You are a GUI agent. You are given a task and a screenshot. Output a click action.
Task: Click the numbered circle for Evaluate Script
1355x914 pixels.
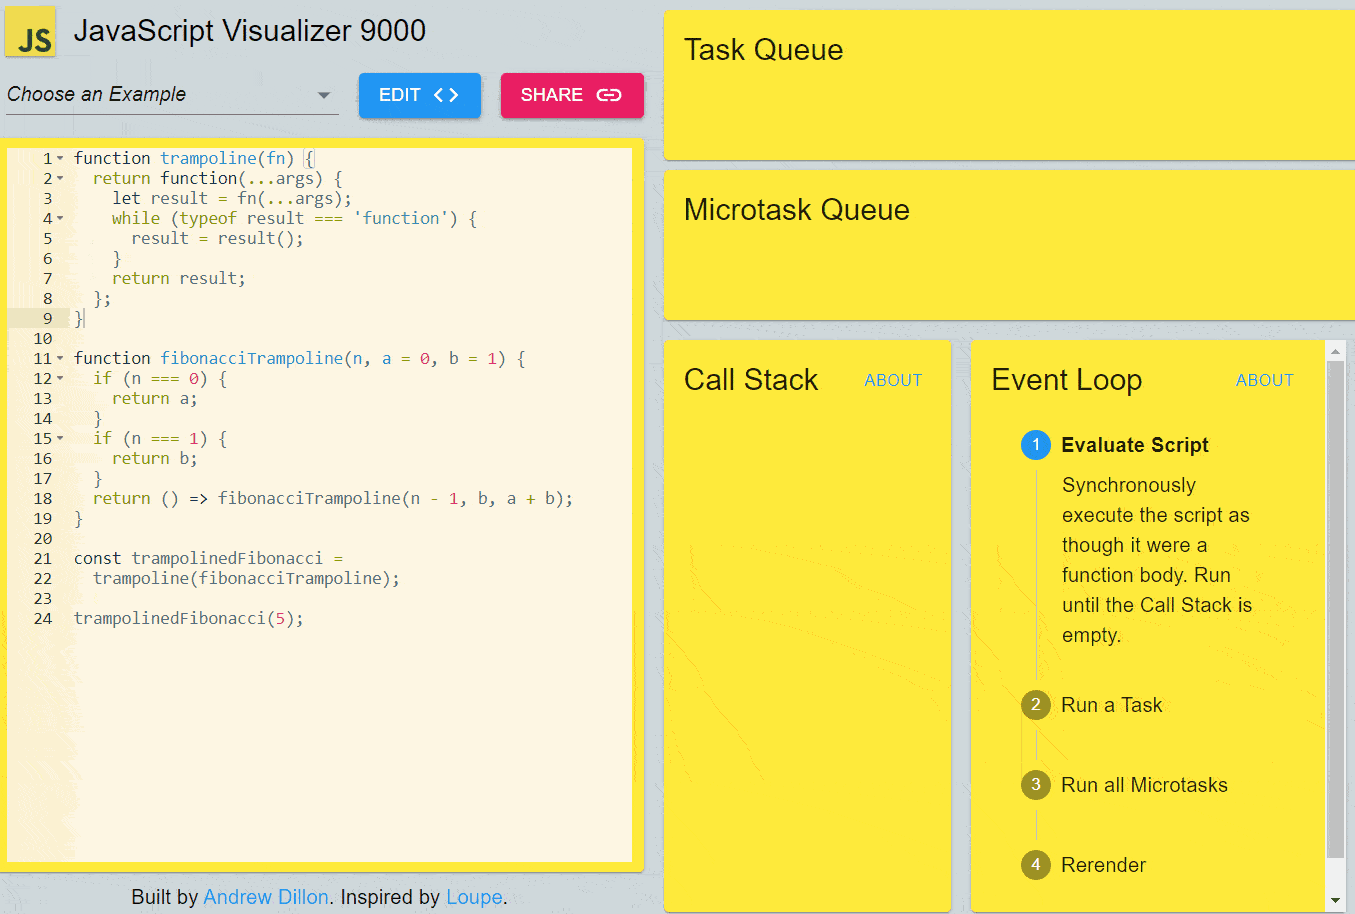click(x=1036, y=445)
